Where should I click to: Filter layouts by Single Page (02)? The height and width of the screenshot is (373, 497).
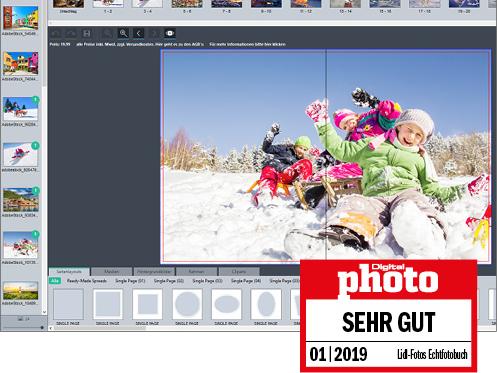point(169,281)
